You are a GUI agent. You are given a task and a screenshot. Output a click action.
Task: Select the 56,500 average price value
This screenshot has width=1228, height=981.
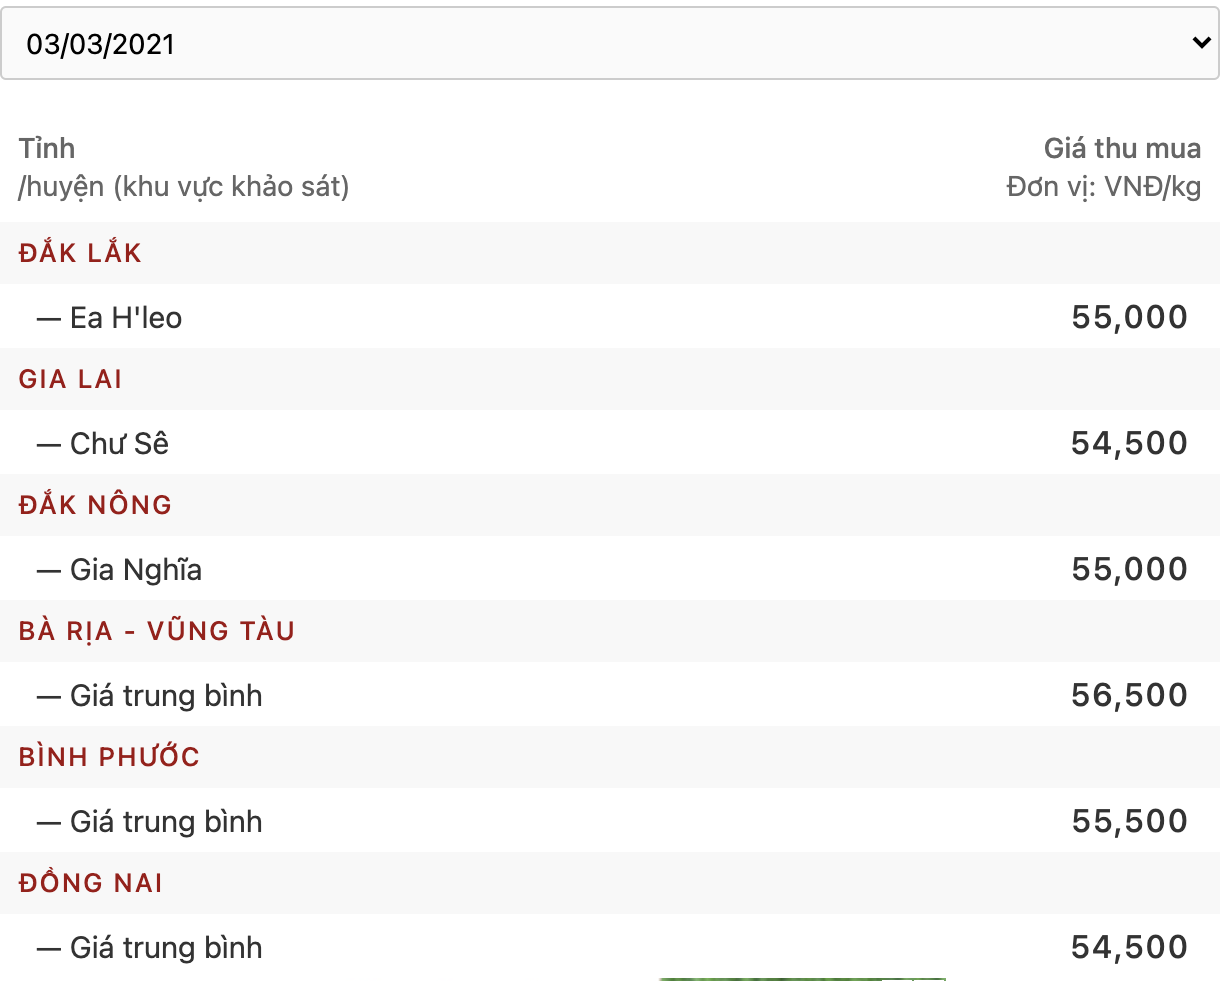[1129, 695]
